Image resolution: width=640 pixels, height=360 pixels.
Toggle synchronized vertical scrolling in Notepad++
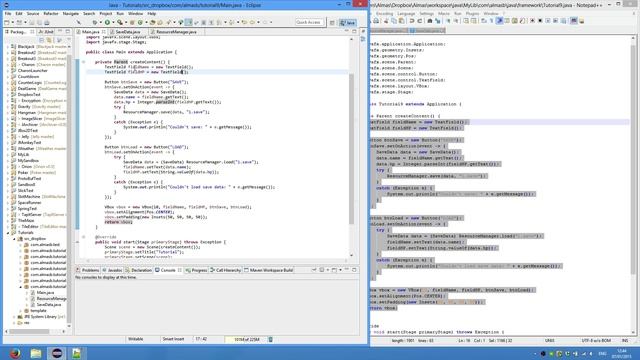[x=466, y=21]
